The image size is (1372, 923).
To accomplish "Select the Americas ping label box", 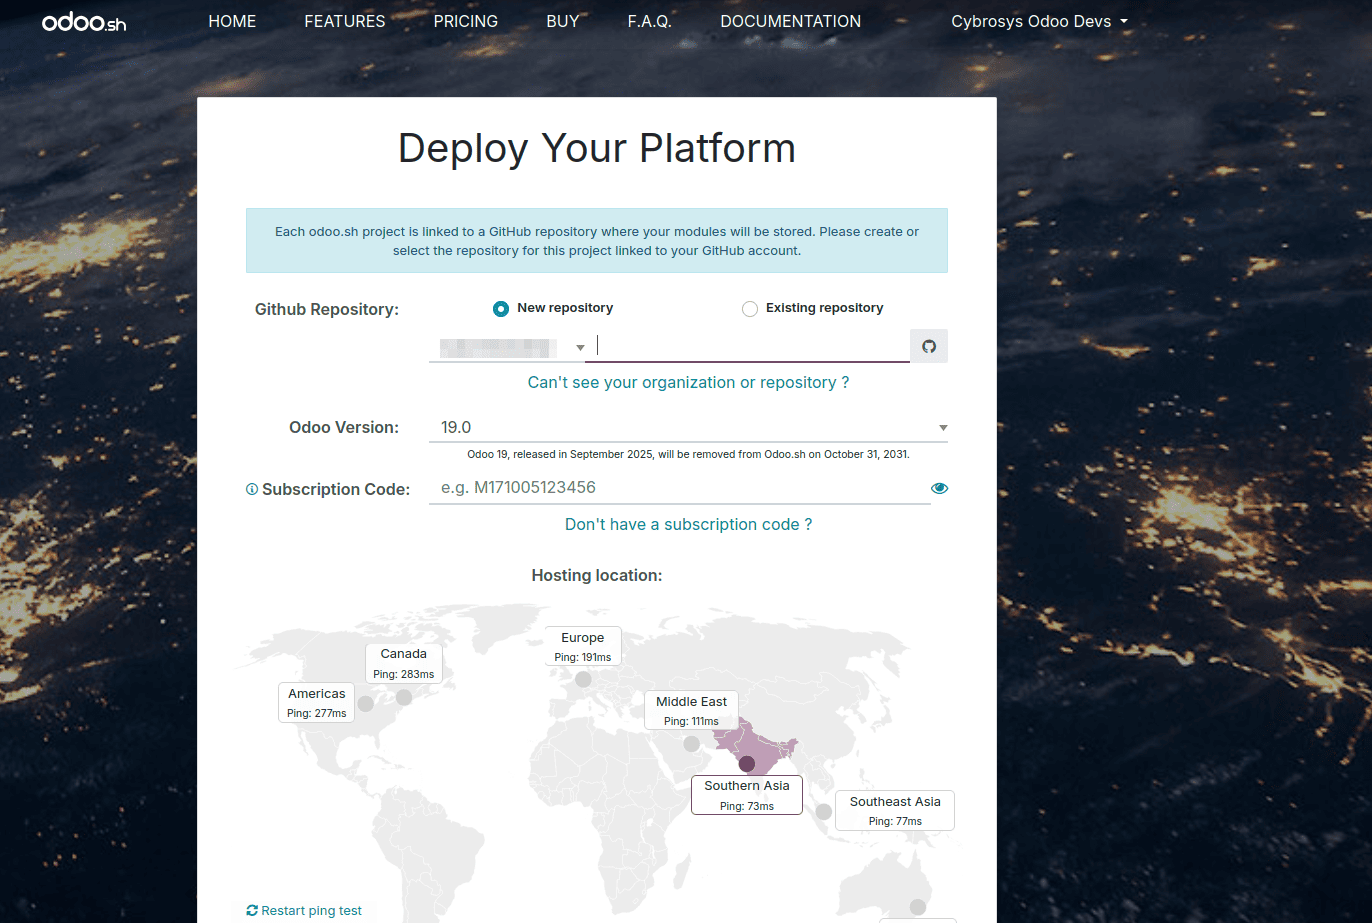I will click(x=317, y=703).
